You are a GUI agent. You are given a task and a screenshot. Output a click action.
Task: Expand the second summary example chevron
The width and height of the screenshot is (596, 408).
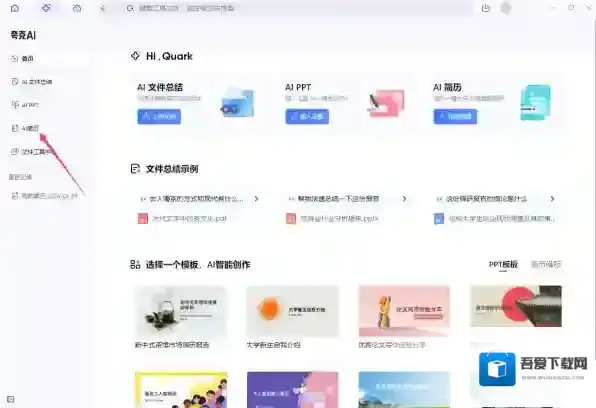pos(404,199)
